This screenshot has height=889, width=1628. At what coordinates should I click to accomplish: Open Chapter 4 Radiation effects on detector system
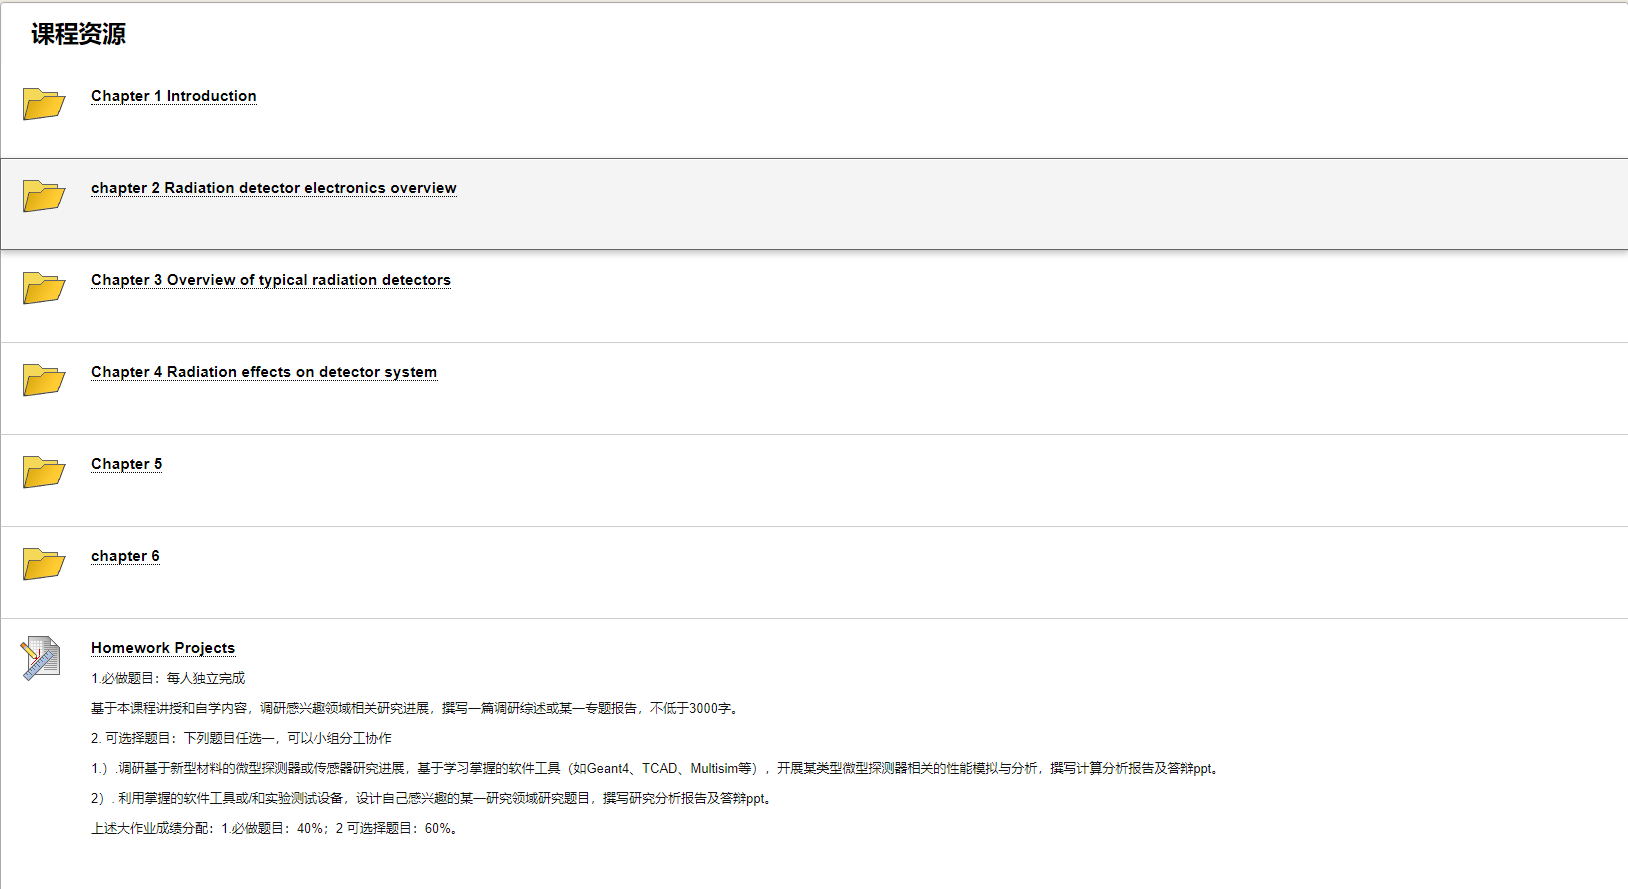263,372
